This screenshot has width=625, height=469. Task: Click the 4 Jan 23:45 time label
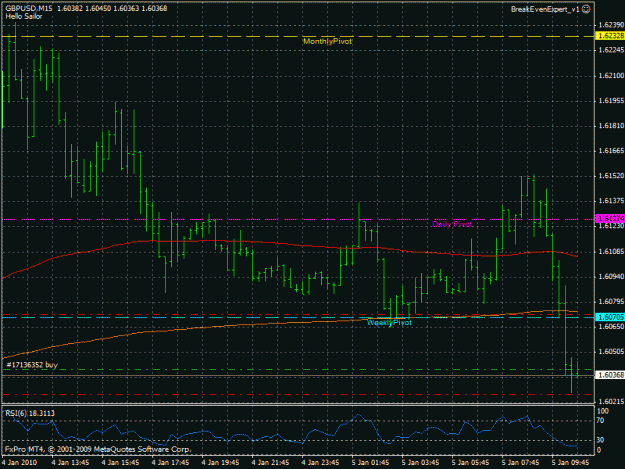tap(320, 463)
